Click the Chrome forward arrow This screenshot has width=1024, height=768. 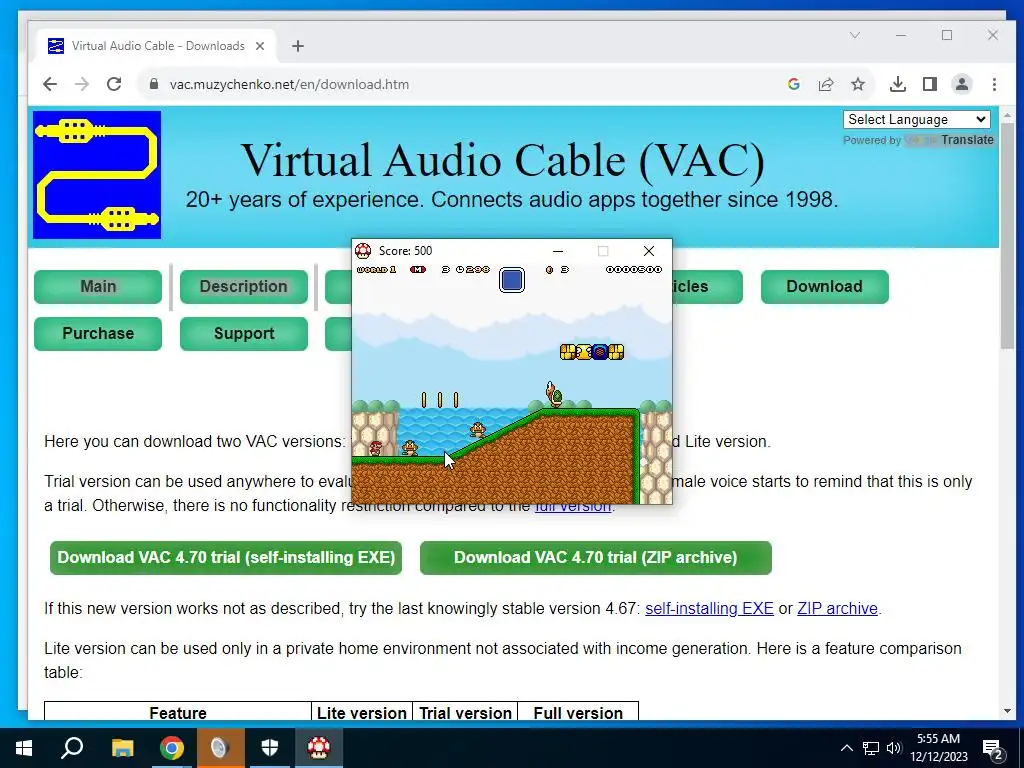[82, 84]
